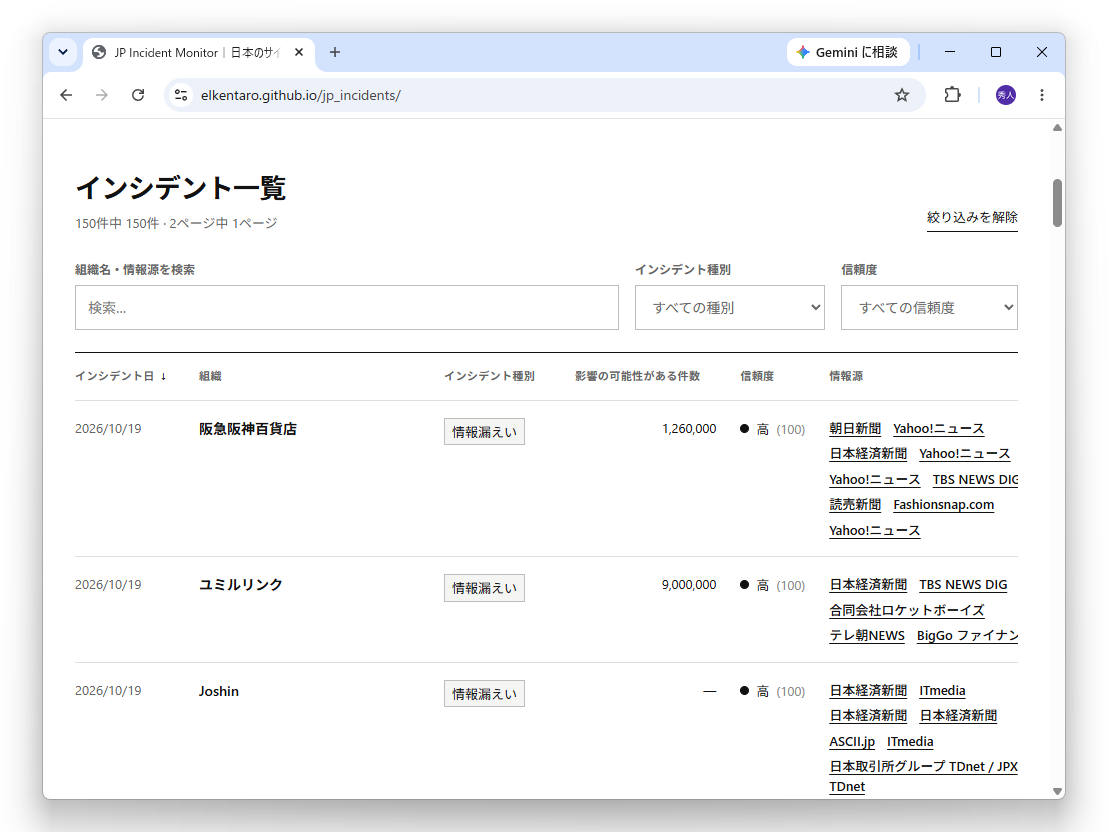Open 日本経済新聞 link in ユミルリンク row
Screen dimensions: 1109x832
pyautogui.click(x=868, y=585)
